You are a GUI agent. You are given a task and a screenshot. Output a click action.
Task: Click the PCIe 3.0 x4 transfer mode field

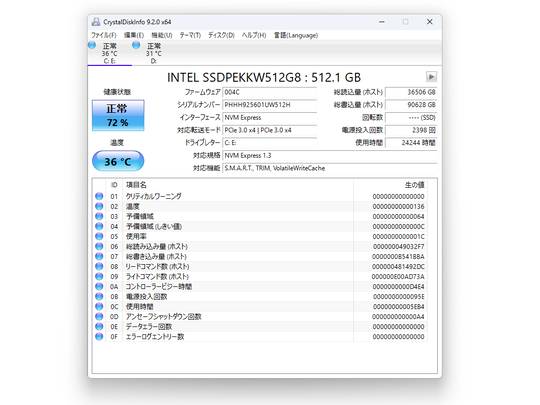coord(270,130)
